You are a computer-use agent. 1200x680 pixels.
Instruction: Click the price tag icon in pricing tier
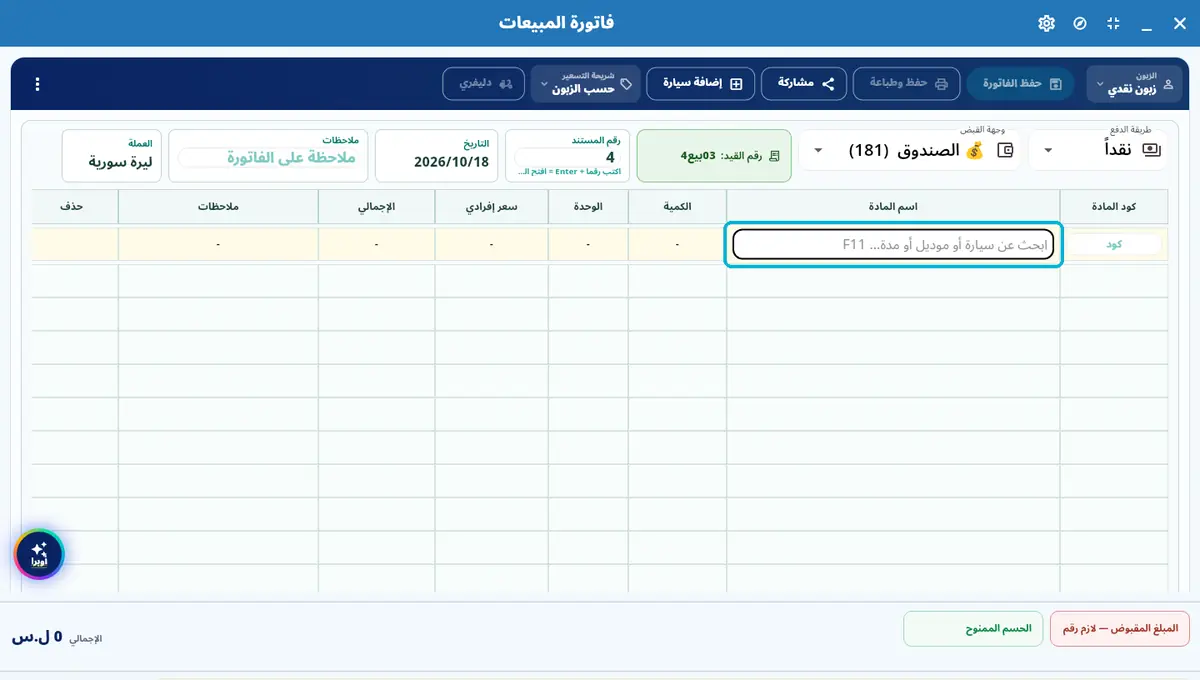click(x=626, y=84)
